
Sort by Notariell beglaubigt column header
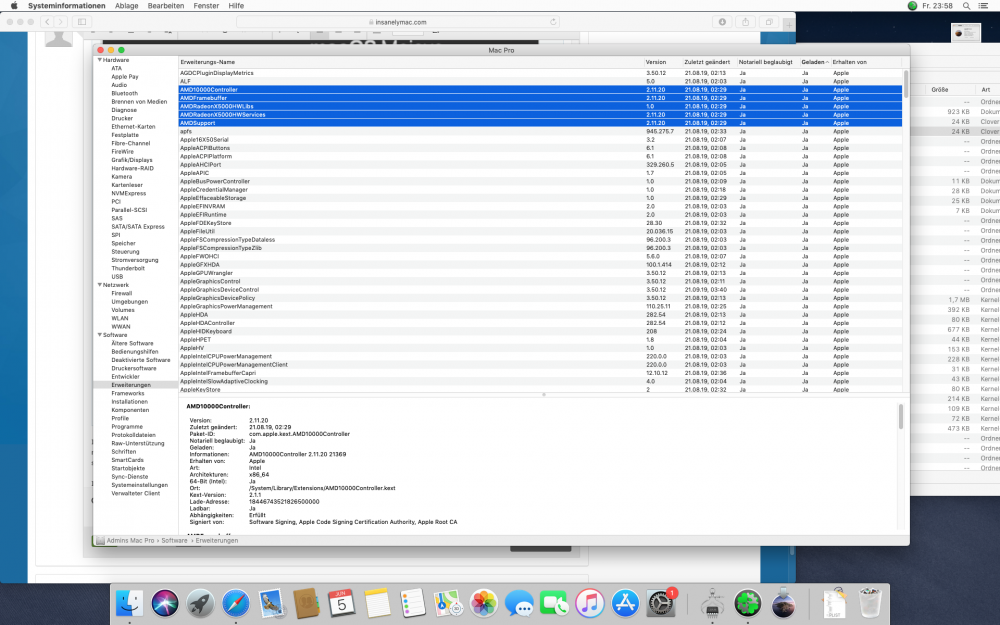(x=767, y=62)
